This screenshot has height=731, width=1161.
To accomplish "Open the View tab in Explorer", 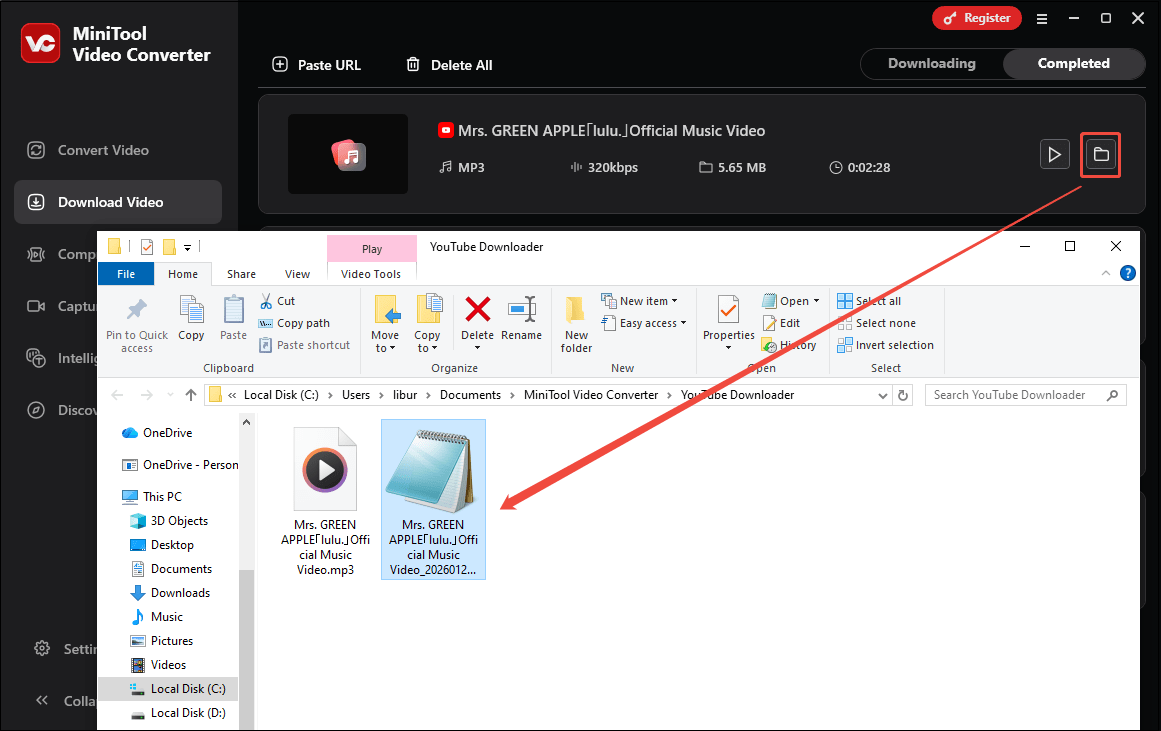I will [x=297, y=273].
